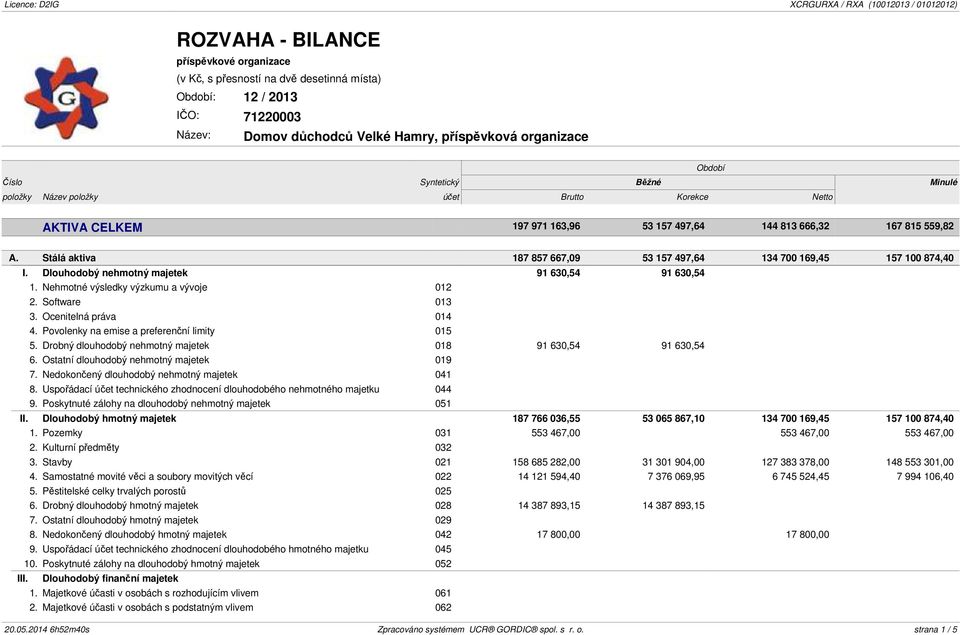Click the AKTIVA CELKEM heading
The height and width of the screenshot is (635, 960).
[x=92, y=227]
